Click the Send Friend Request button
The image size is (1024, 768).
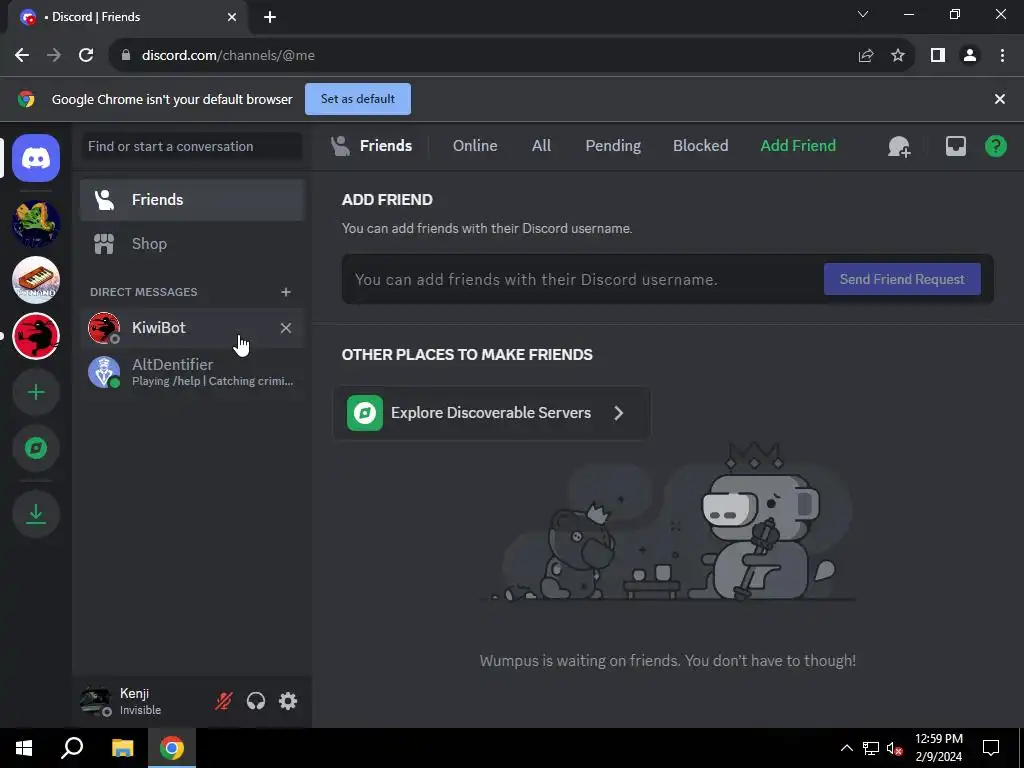(x=902, y=279)
